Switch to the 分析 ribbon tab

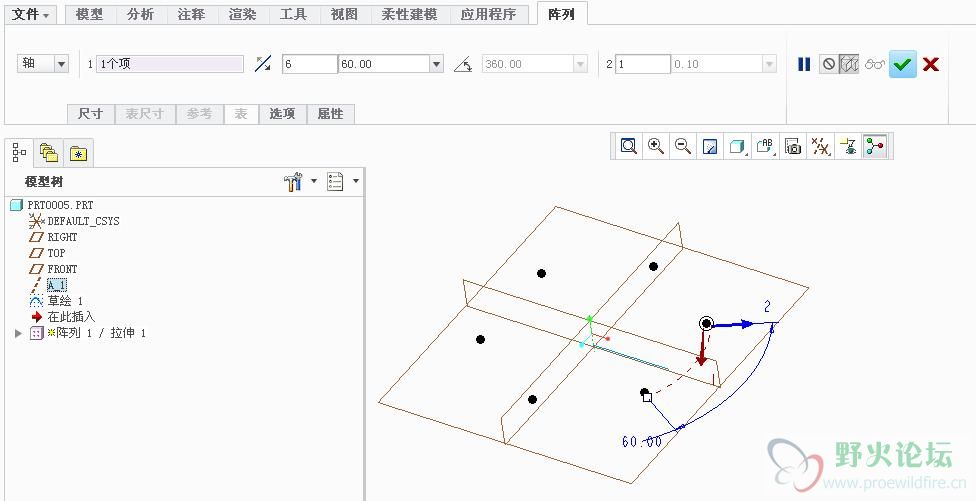click(x=141, y=14)
